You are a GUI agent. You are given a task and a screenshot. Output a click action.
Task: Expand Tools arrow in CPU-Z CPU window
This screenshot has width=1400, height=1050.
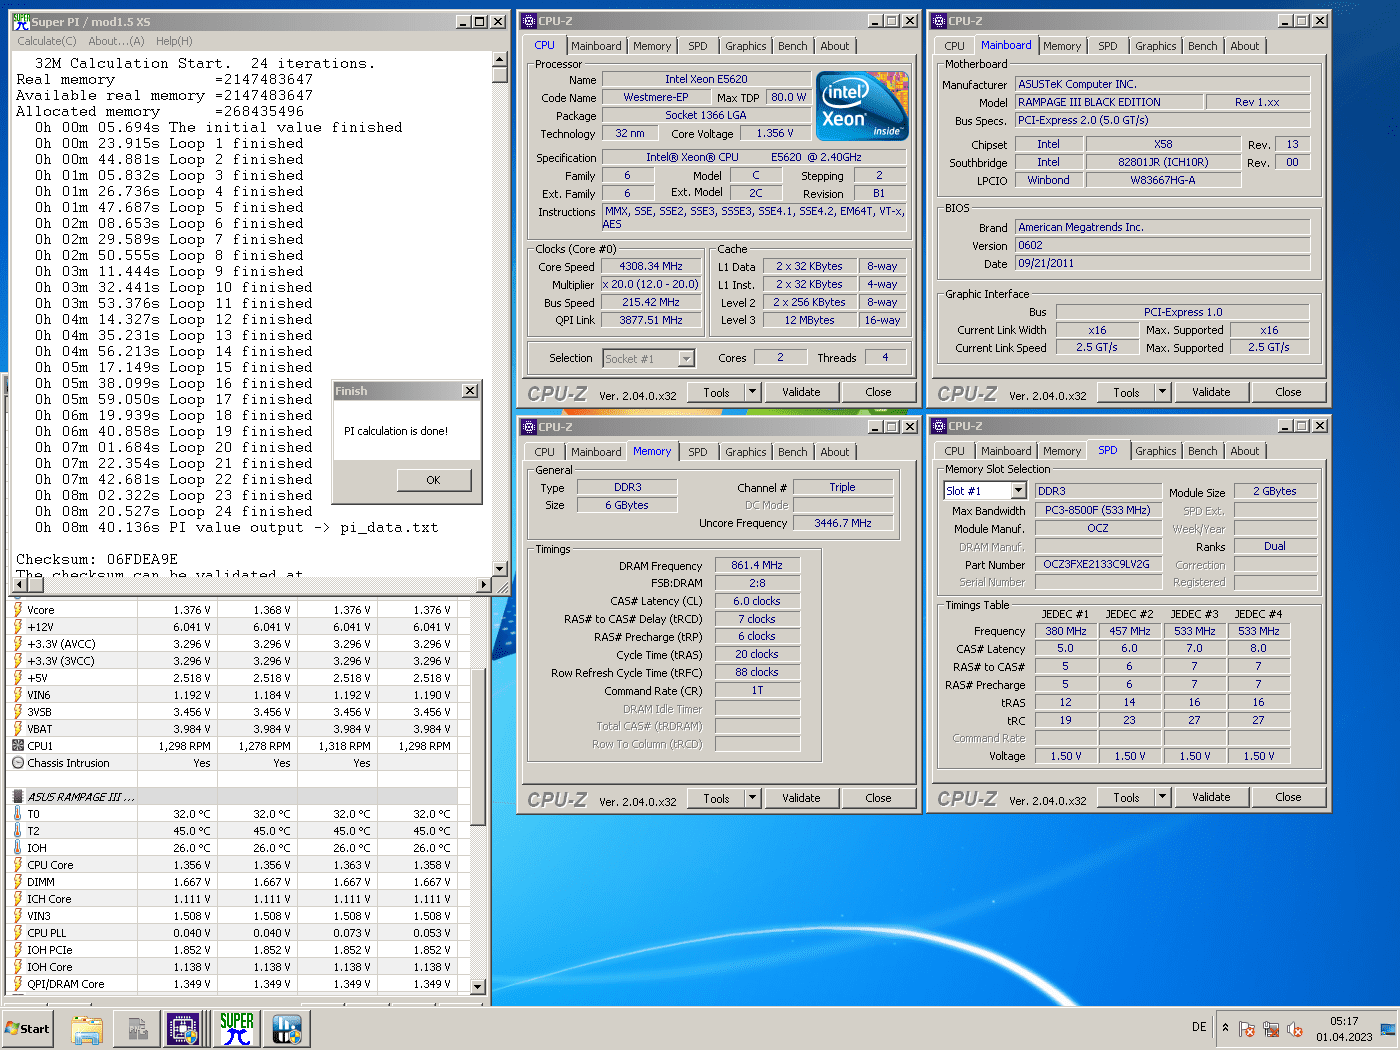click(753, 392)
